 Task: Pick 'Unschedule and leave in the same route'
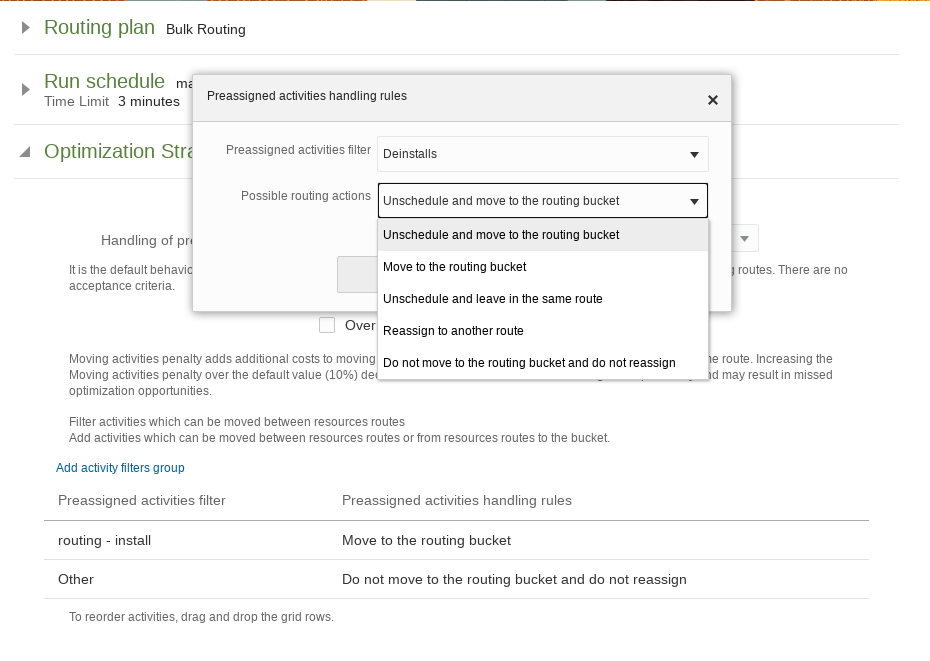coord(492,299)
